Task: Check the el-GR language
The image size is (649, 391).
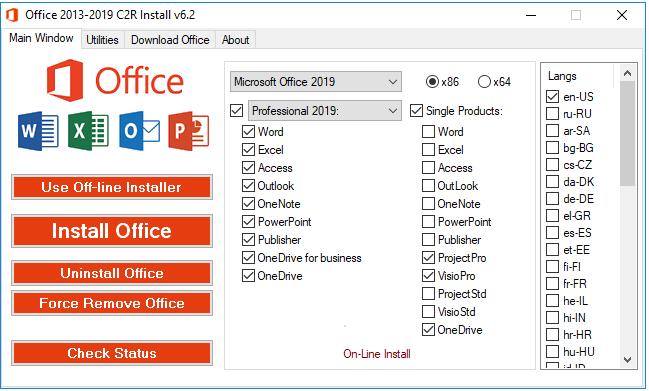Action: click(x=553, y=215)
